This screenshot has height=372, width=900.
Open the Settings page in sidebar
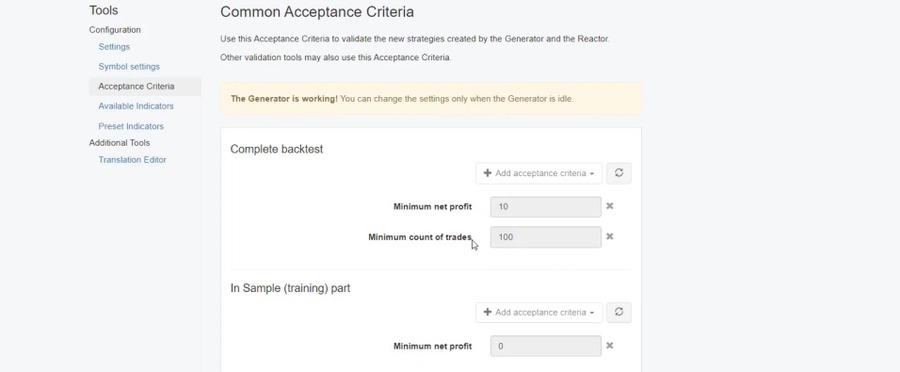pyautogui.click(x=114, y=46)
